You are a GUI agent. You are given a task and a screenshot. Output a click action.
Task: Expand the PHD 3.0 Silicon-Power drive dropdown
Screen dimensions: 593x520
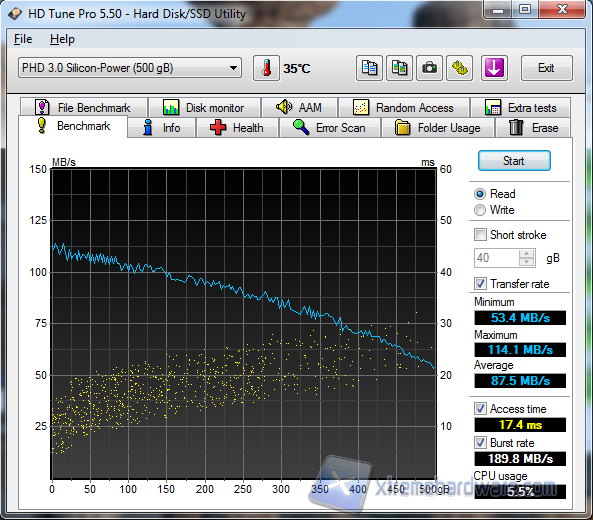coord(130,68)
